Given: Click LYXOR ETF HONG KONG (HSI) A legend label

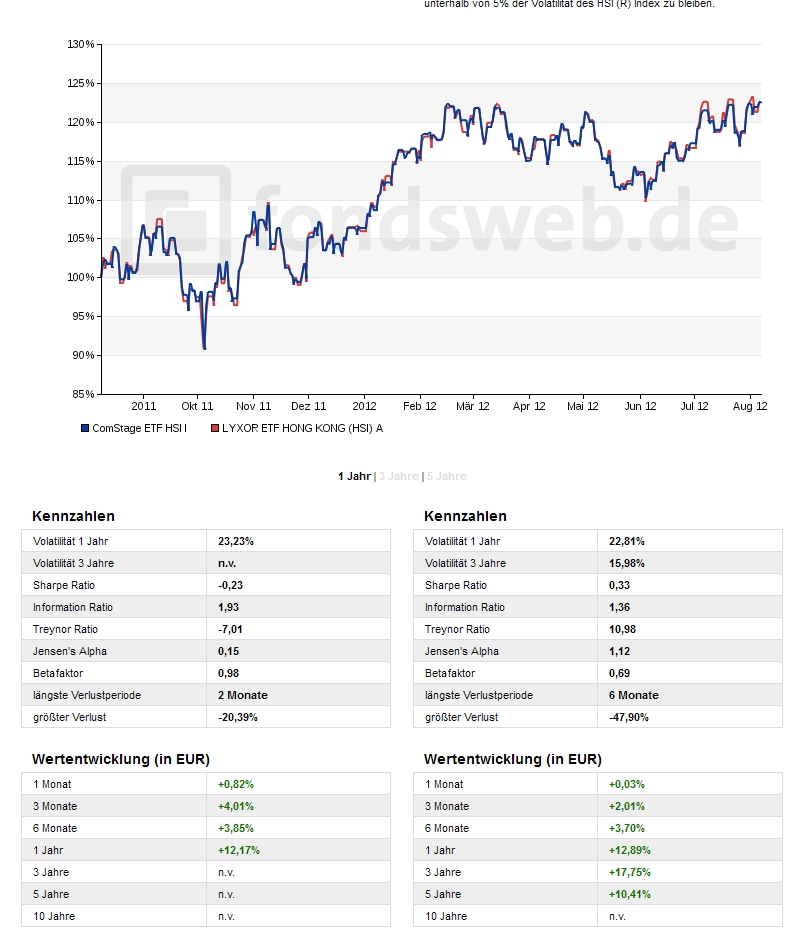Looking at the screenshot, I should pyautogui.click(x=301, y=428).
